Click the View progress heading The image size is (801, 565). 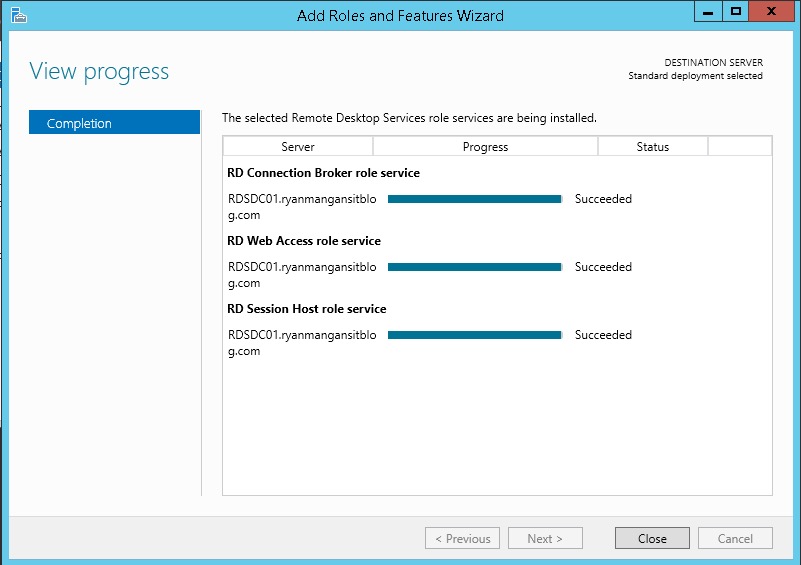tap(99, 72)
